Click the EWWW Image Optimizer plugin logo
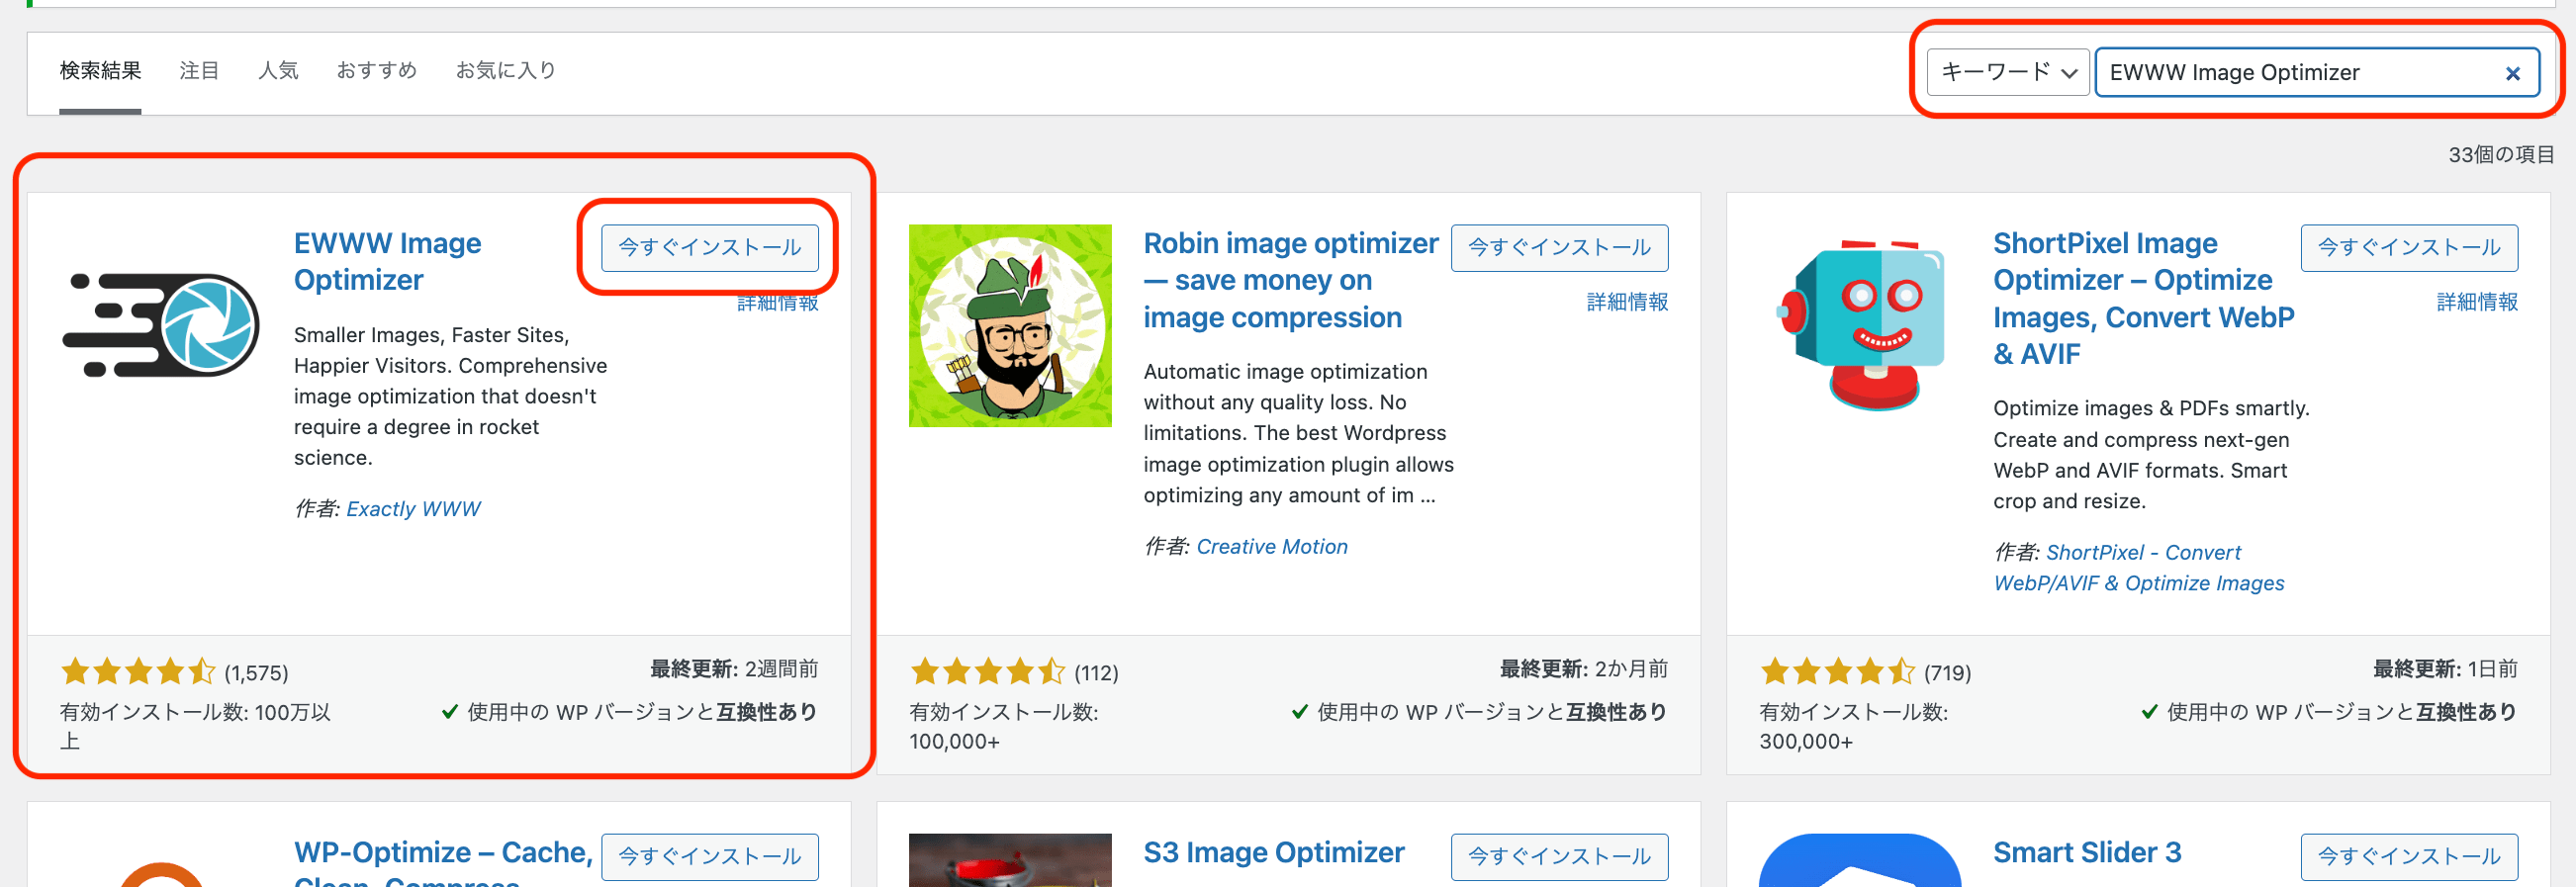The image size is (2576, 887). tap(160, 325)
